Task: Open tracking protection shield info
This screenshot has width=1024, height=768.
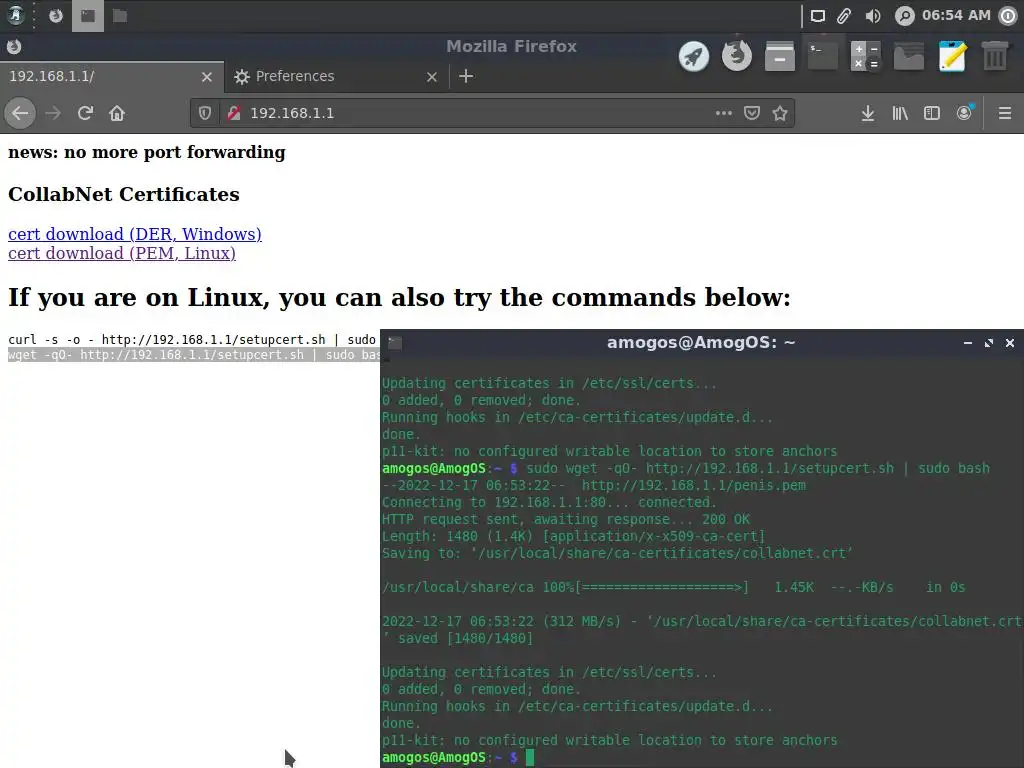Action: pyautogui.click(x=205, y=113)
